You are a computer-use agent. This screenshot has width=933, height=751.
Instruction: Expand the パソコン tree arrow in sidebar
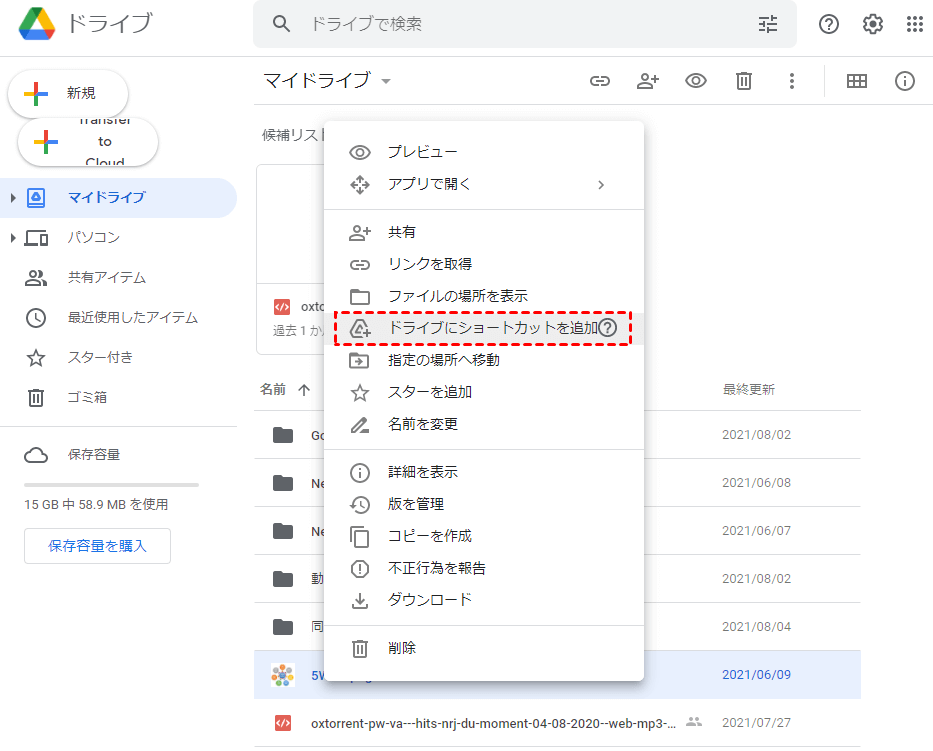pos(13,238)
